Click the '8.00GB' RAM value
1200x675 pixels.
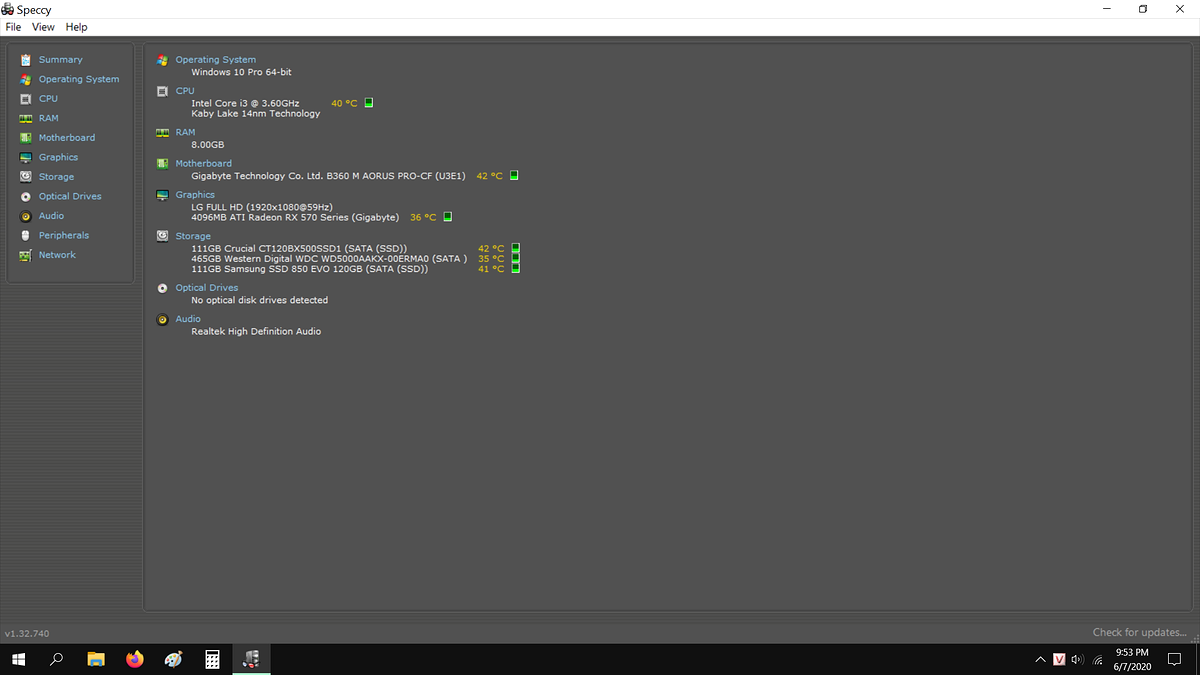click(x=208, y=145)
